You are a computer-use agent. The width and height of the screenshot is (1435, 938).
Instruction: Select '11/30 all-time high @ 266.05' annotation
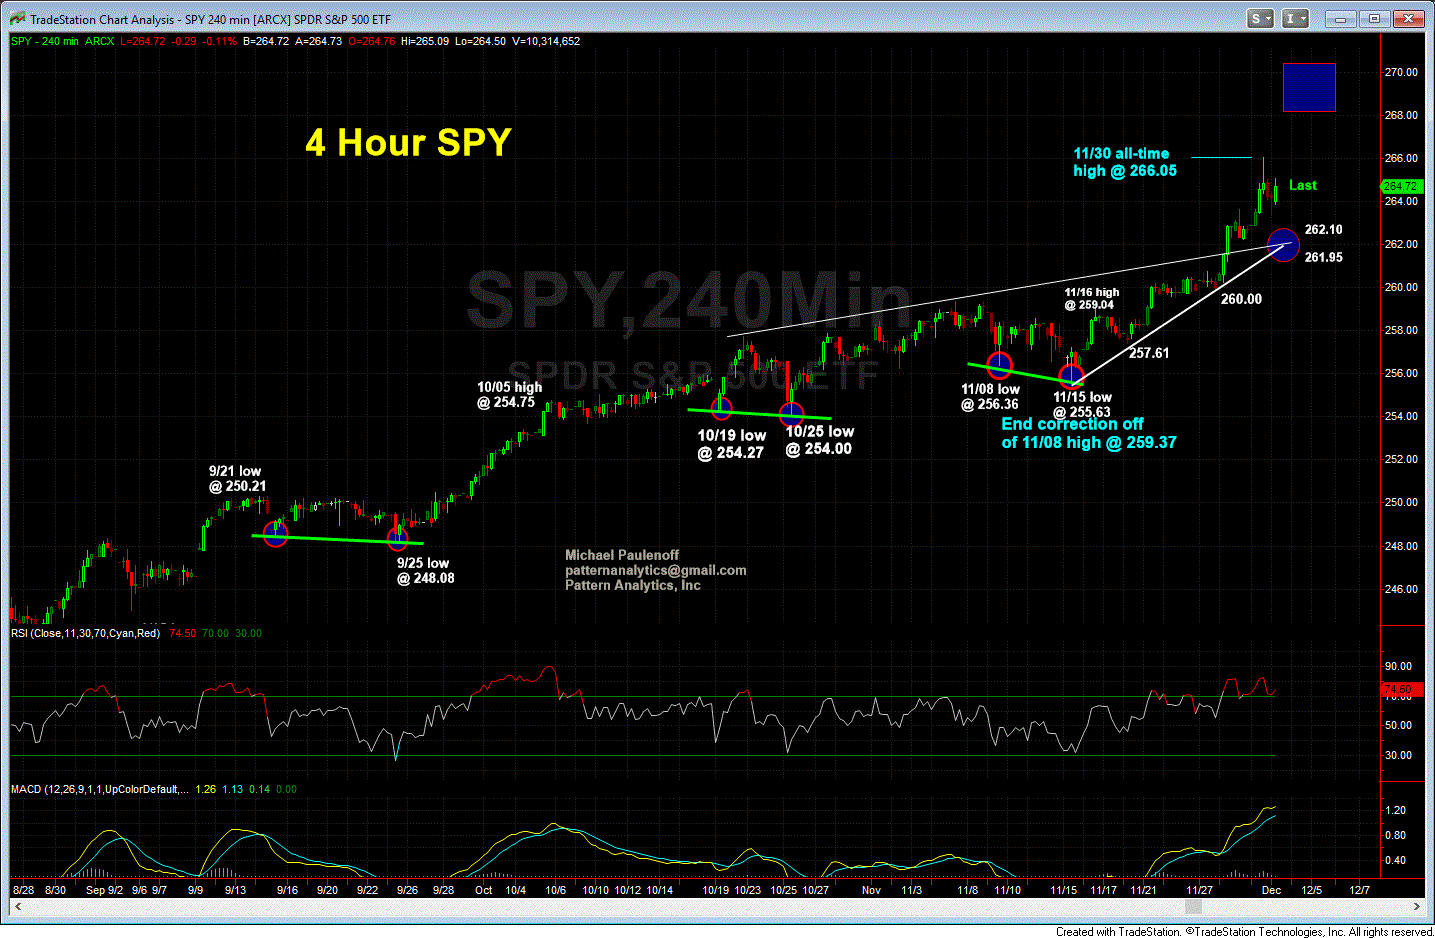(x=1125, y=162)
